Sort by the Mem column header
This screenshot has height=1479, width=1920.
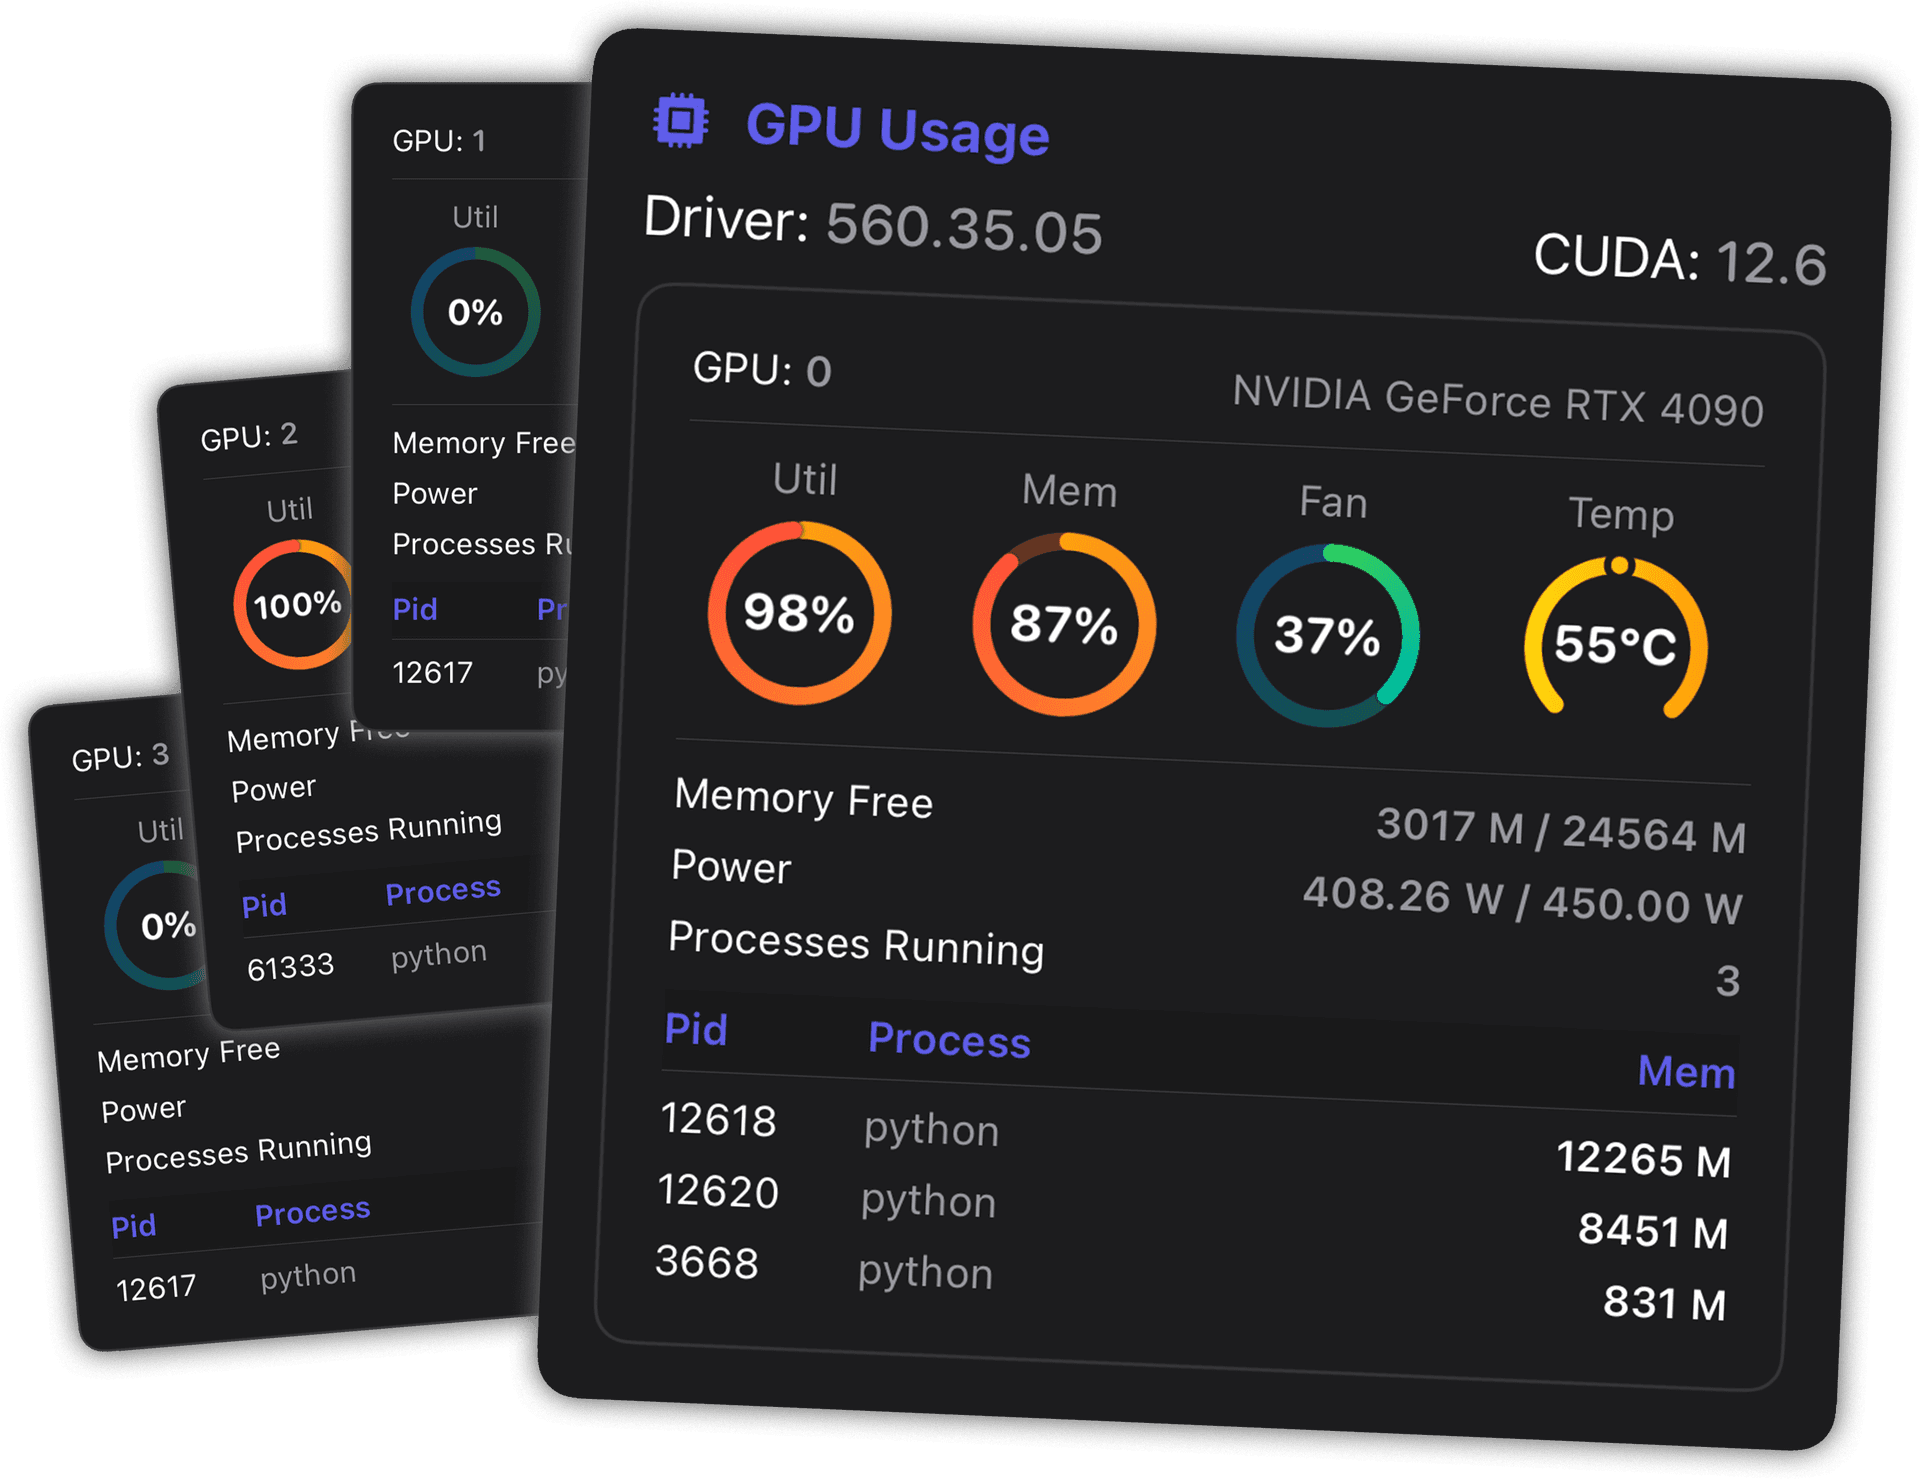1686,1072
